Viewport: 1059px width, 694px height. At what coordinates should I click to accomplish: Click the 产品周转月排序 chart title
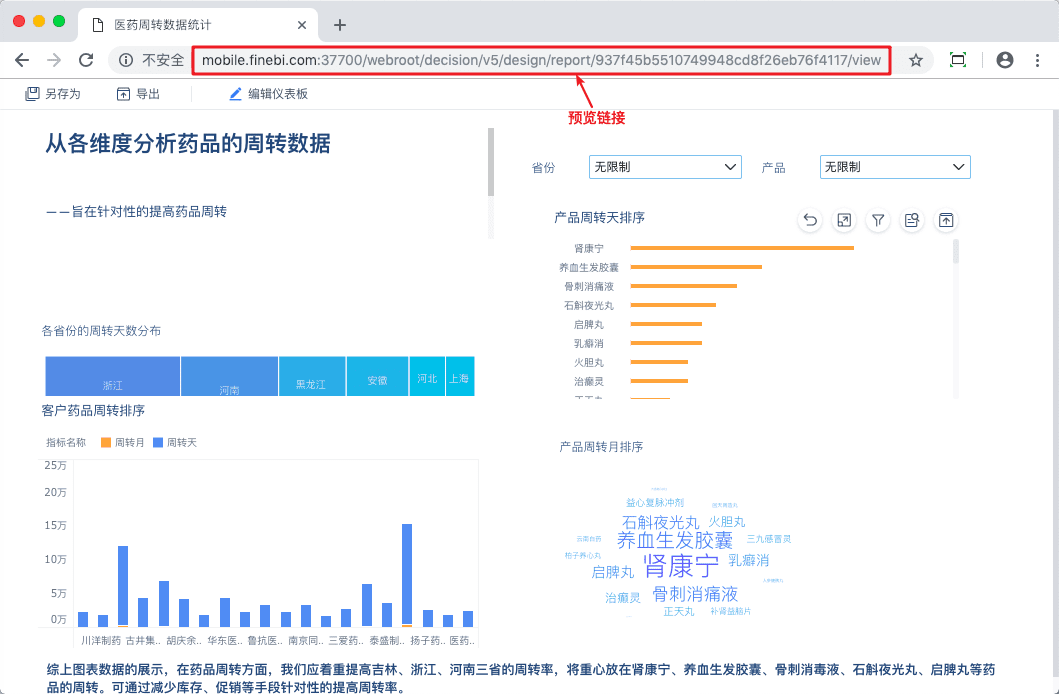click(601, 447)
